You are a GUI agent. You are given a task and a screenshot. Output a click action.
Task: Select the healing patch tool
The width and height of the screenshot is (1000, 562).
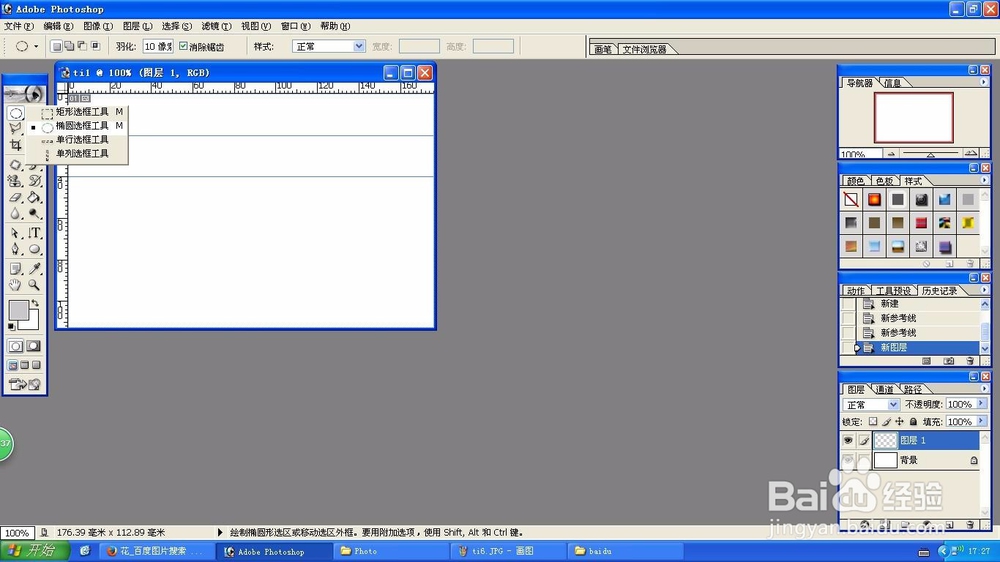point(15,165)
